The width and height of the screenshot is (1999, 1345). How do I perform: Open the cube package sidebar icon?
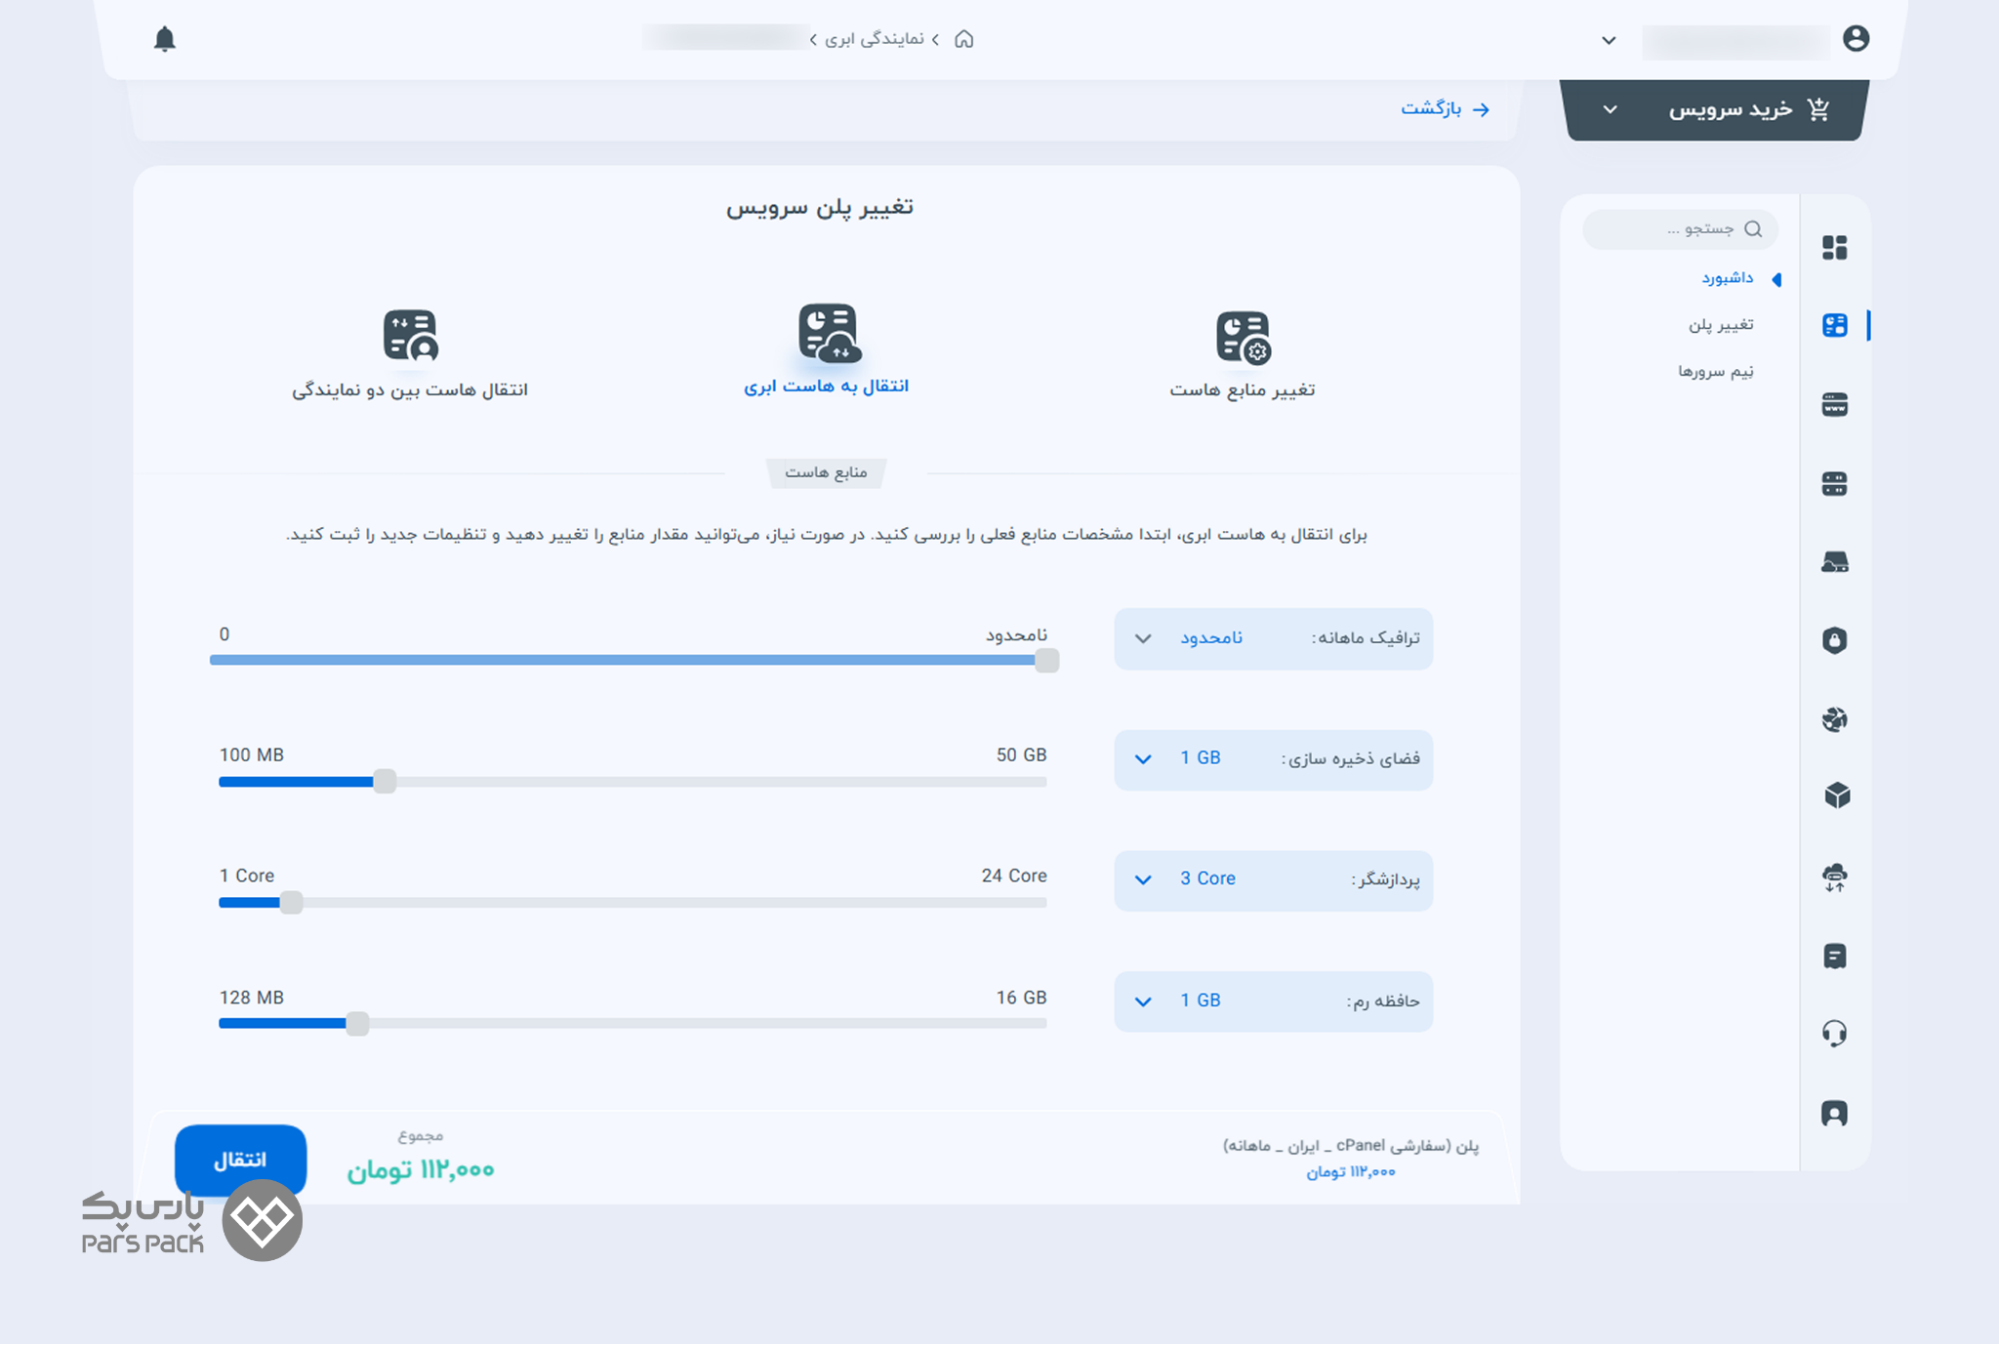pyautogui.click(x=1836, y=796)
